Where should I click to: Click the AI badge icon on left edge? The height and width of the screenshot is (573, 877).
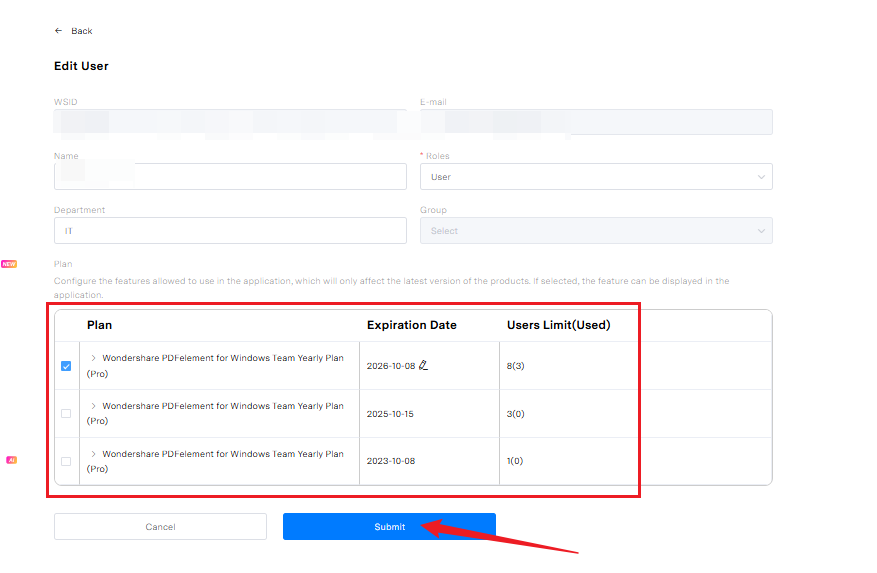[x=11, y=460]
